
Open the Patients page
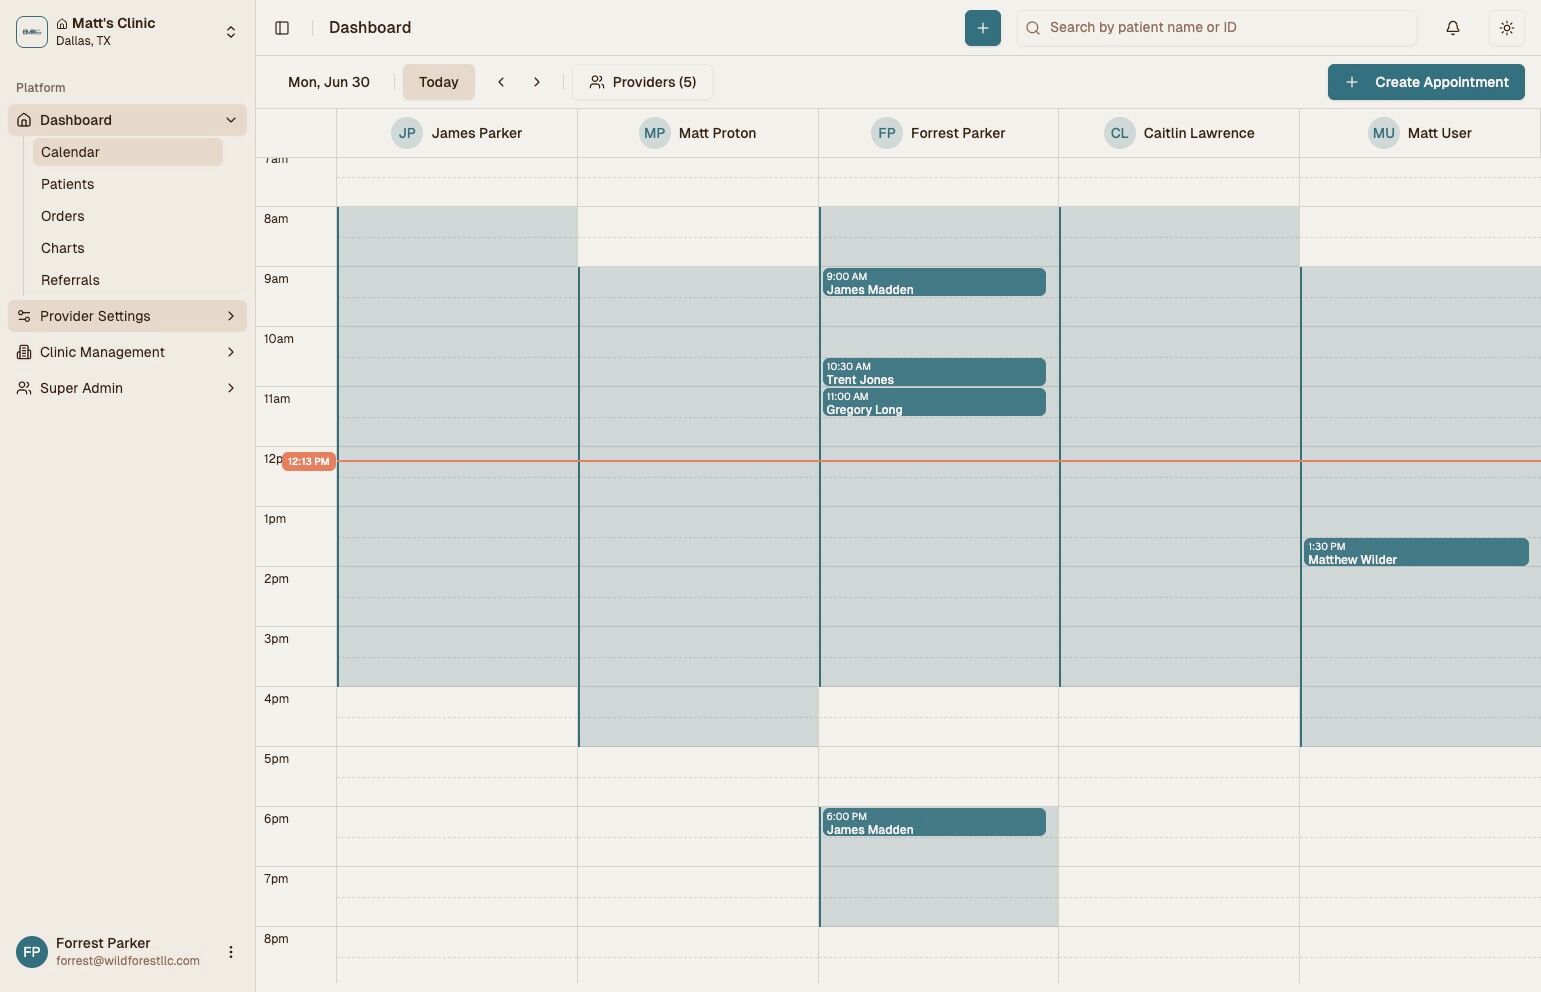point(67,184)
